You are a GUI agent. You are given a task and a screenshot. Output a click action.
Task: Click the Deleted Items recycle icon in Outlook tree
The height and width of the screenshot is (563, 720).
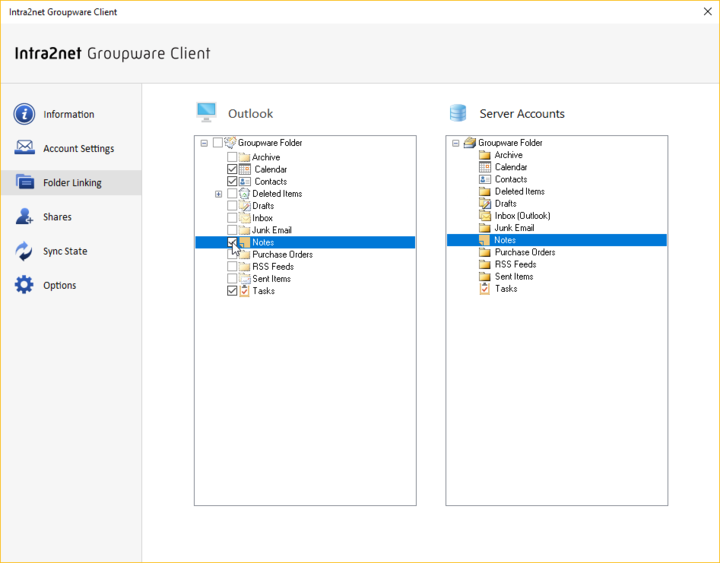click(245, 193)
